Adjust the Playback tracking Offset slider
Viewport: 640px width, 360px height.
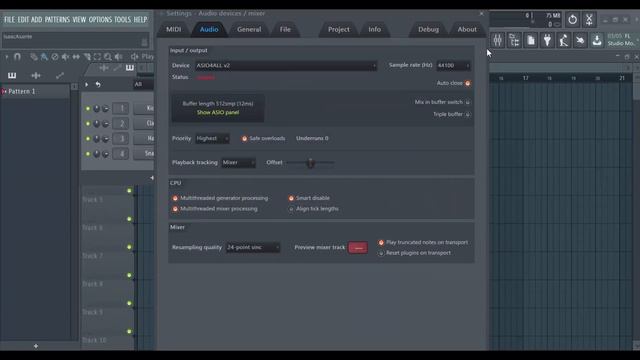(310, 163)
